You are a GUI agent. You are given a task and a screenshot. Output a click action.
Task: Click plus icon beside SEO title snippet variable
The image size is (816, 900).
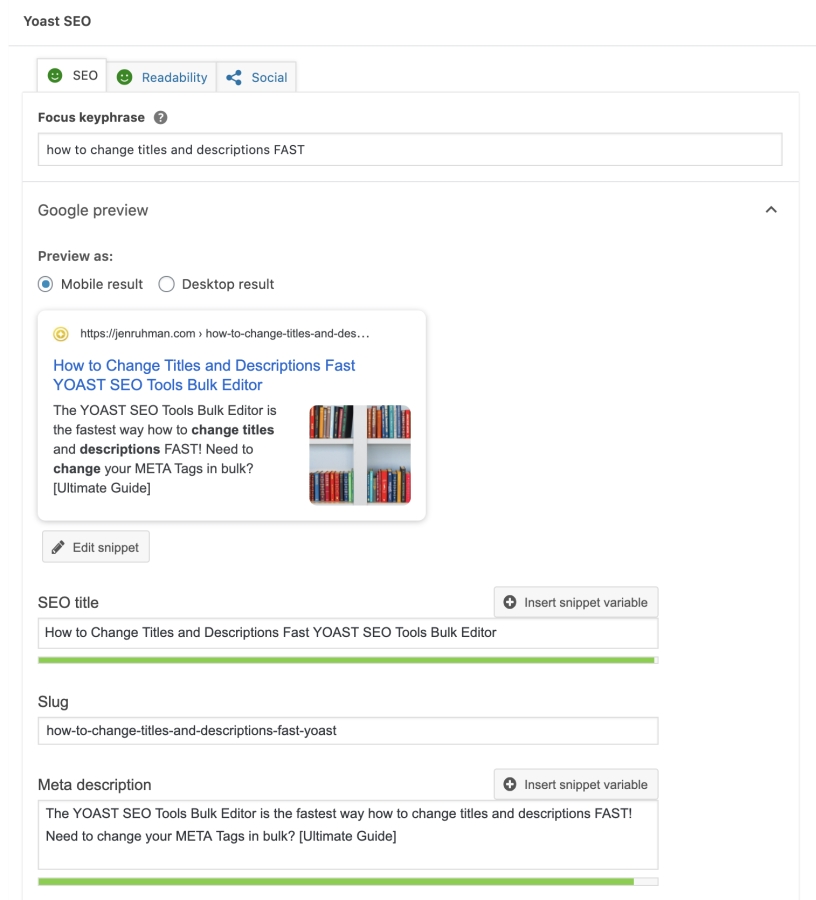pos(510,602)
